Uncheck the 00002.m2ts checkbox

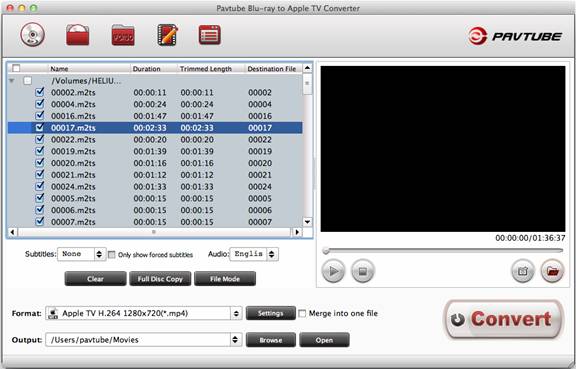tap(40, 92)
